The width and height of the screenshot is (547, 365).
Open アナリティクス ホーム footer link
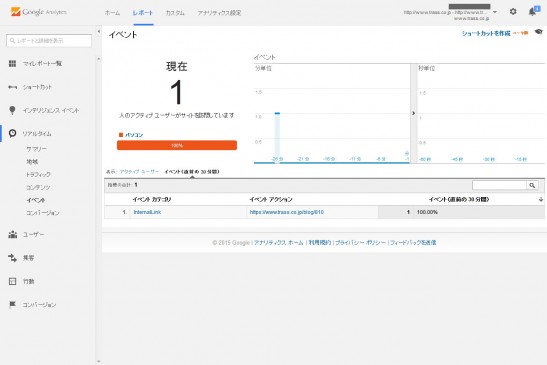(x=278, y=243)
